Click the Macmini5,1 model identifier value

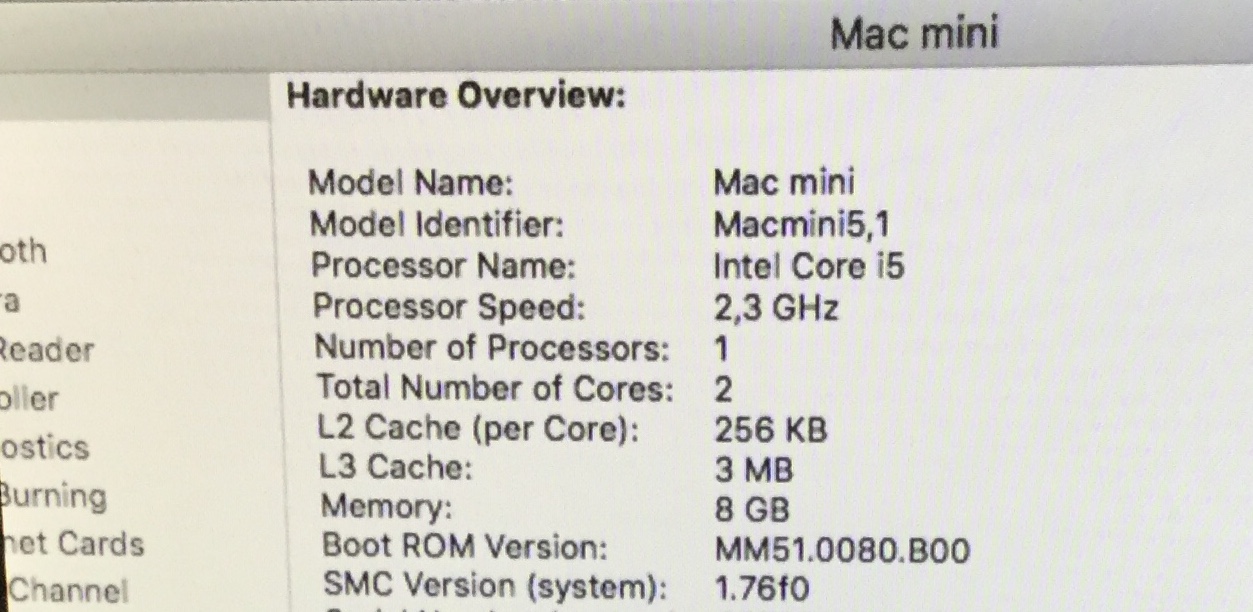802,225
